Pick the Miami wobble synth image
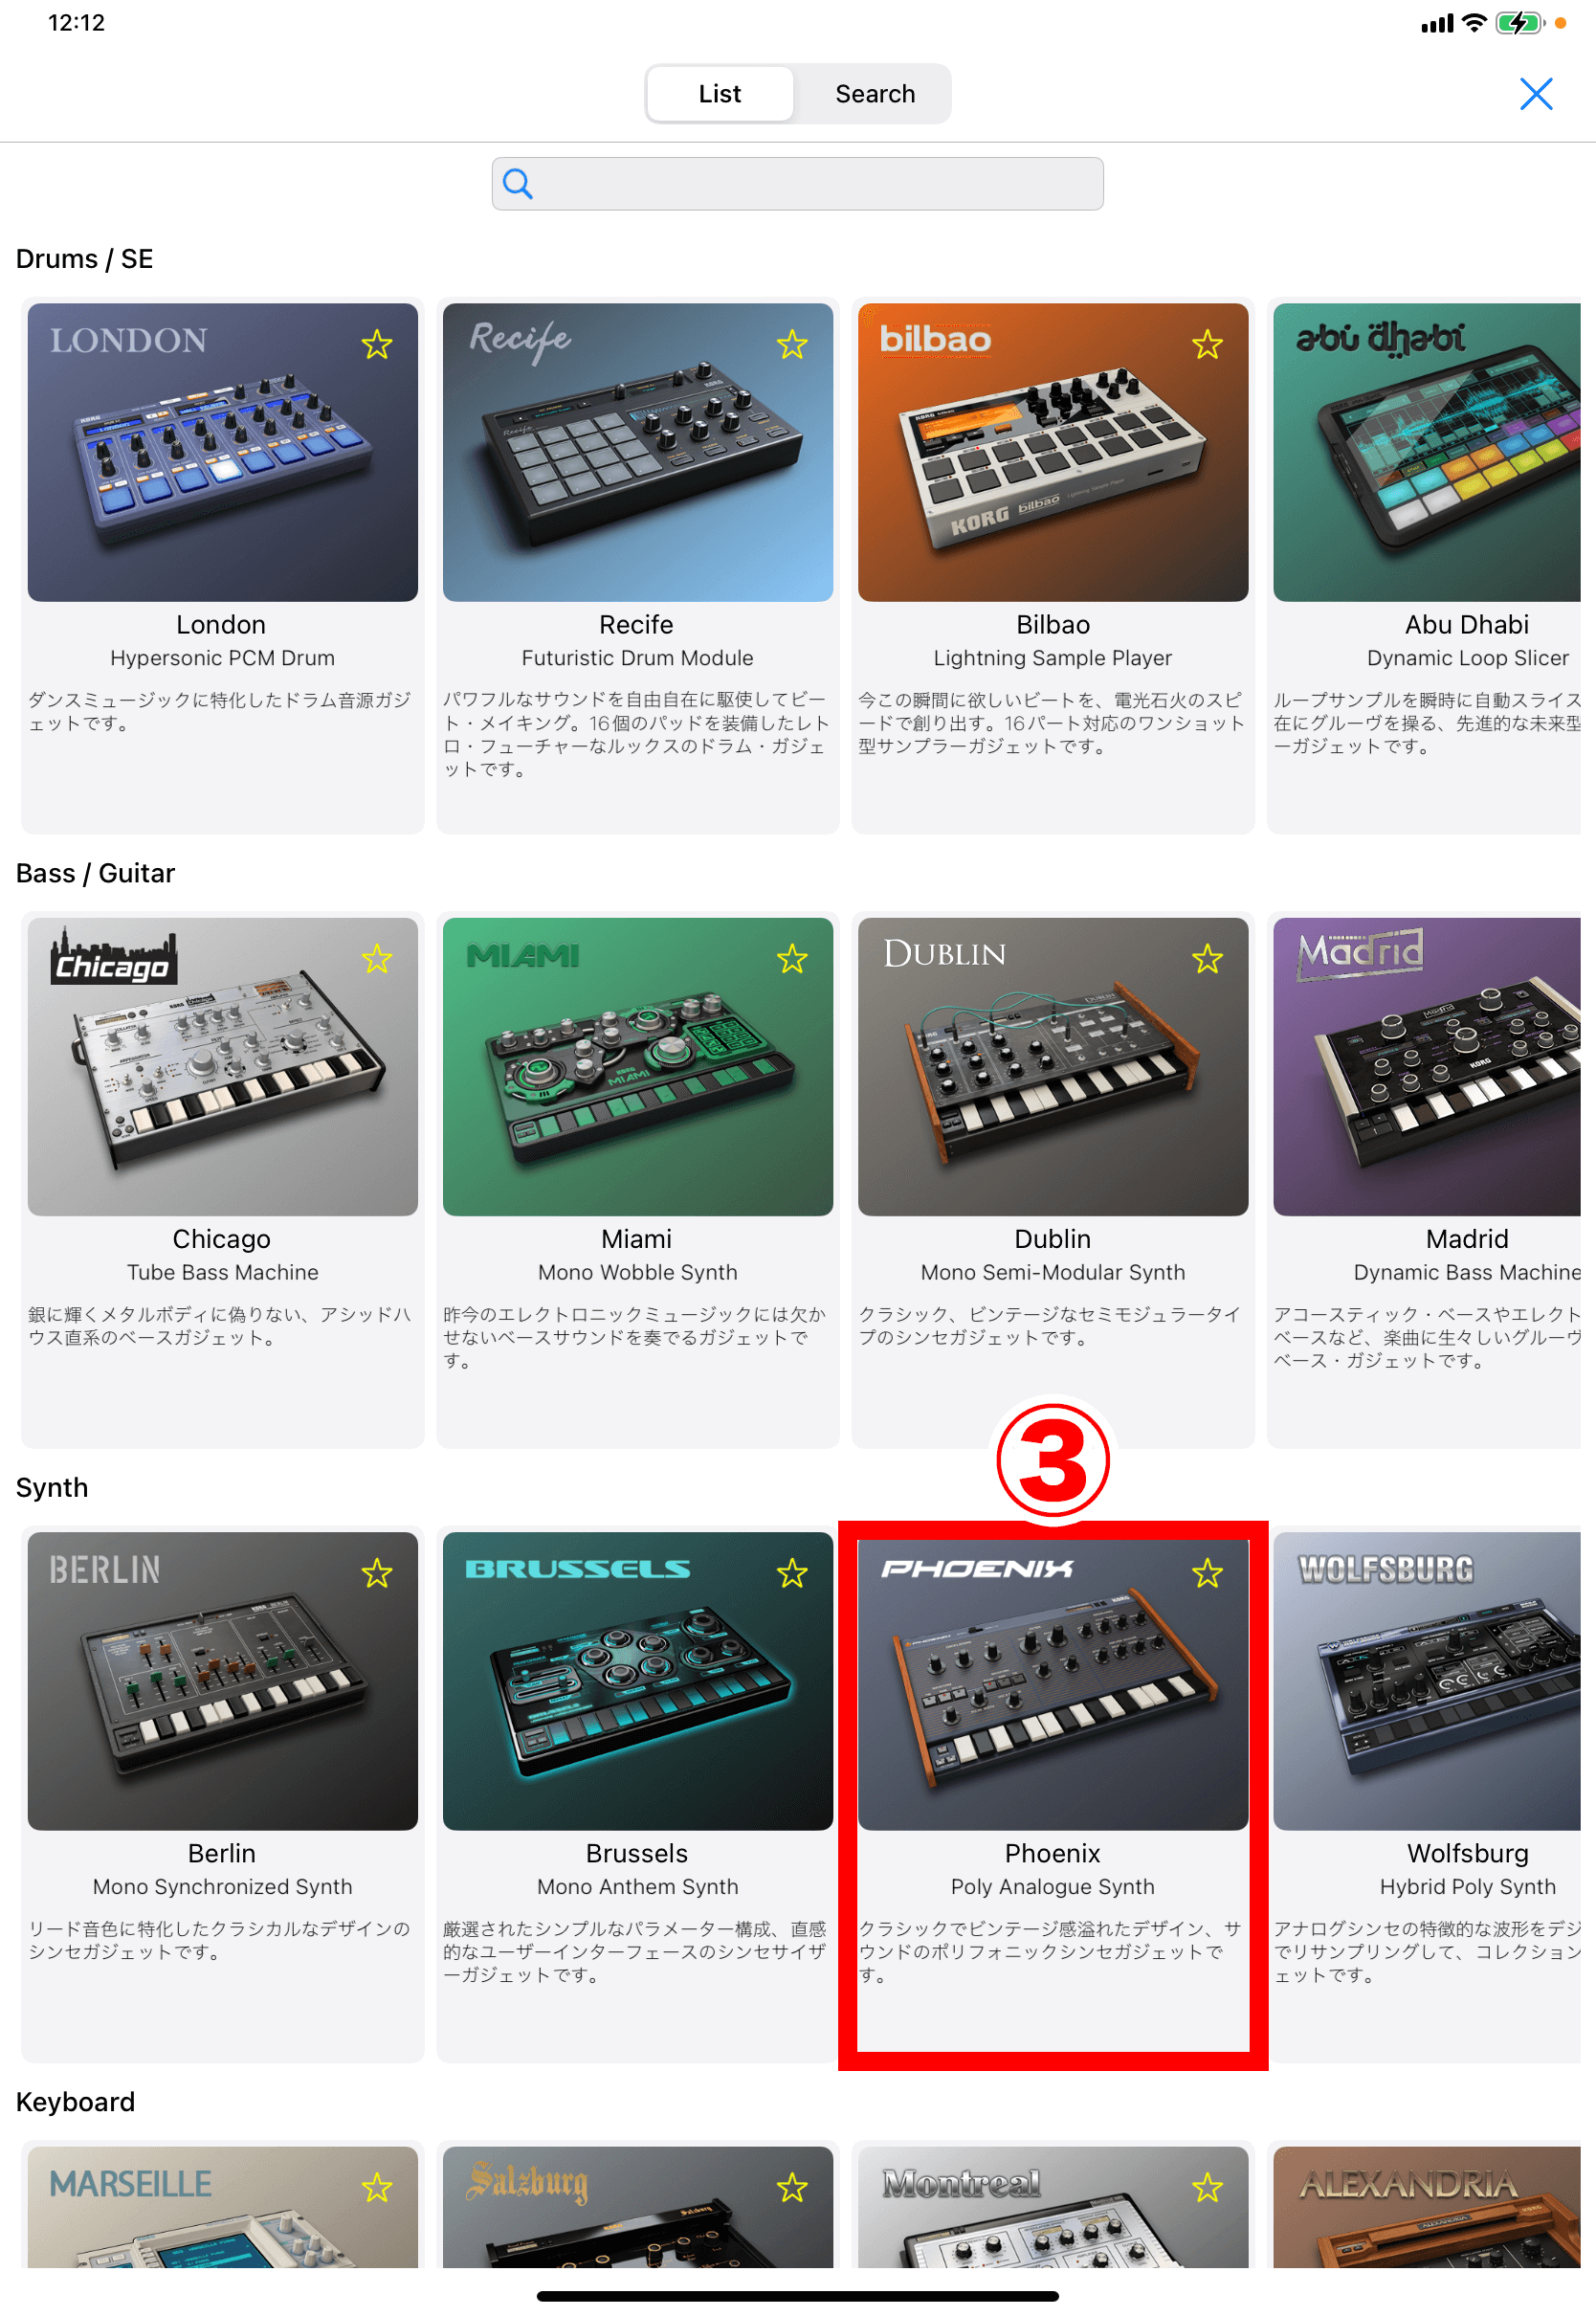Screen dimensions: 1596x2316 click(637, 1067)
